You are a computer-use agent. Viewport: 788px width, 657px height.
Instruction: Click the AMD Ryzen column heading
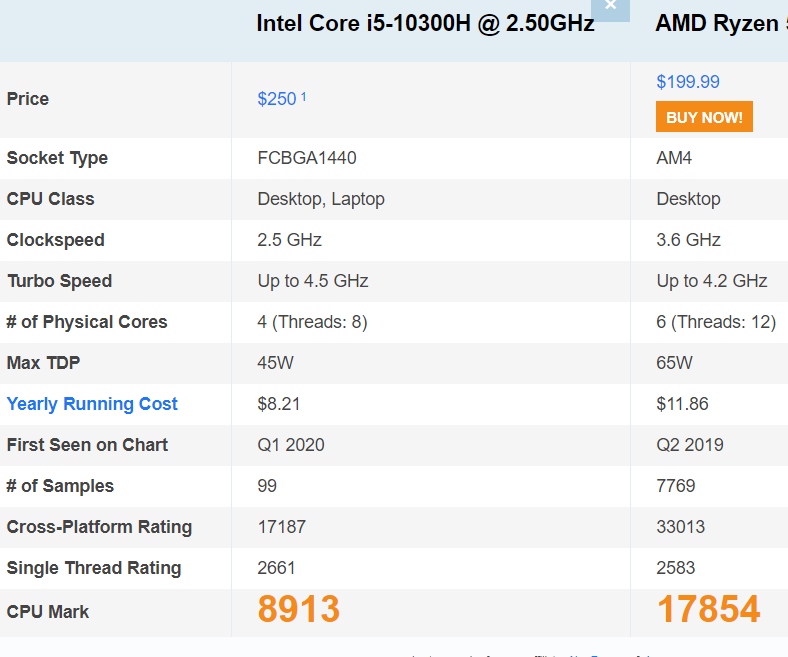point(720,24)
